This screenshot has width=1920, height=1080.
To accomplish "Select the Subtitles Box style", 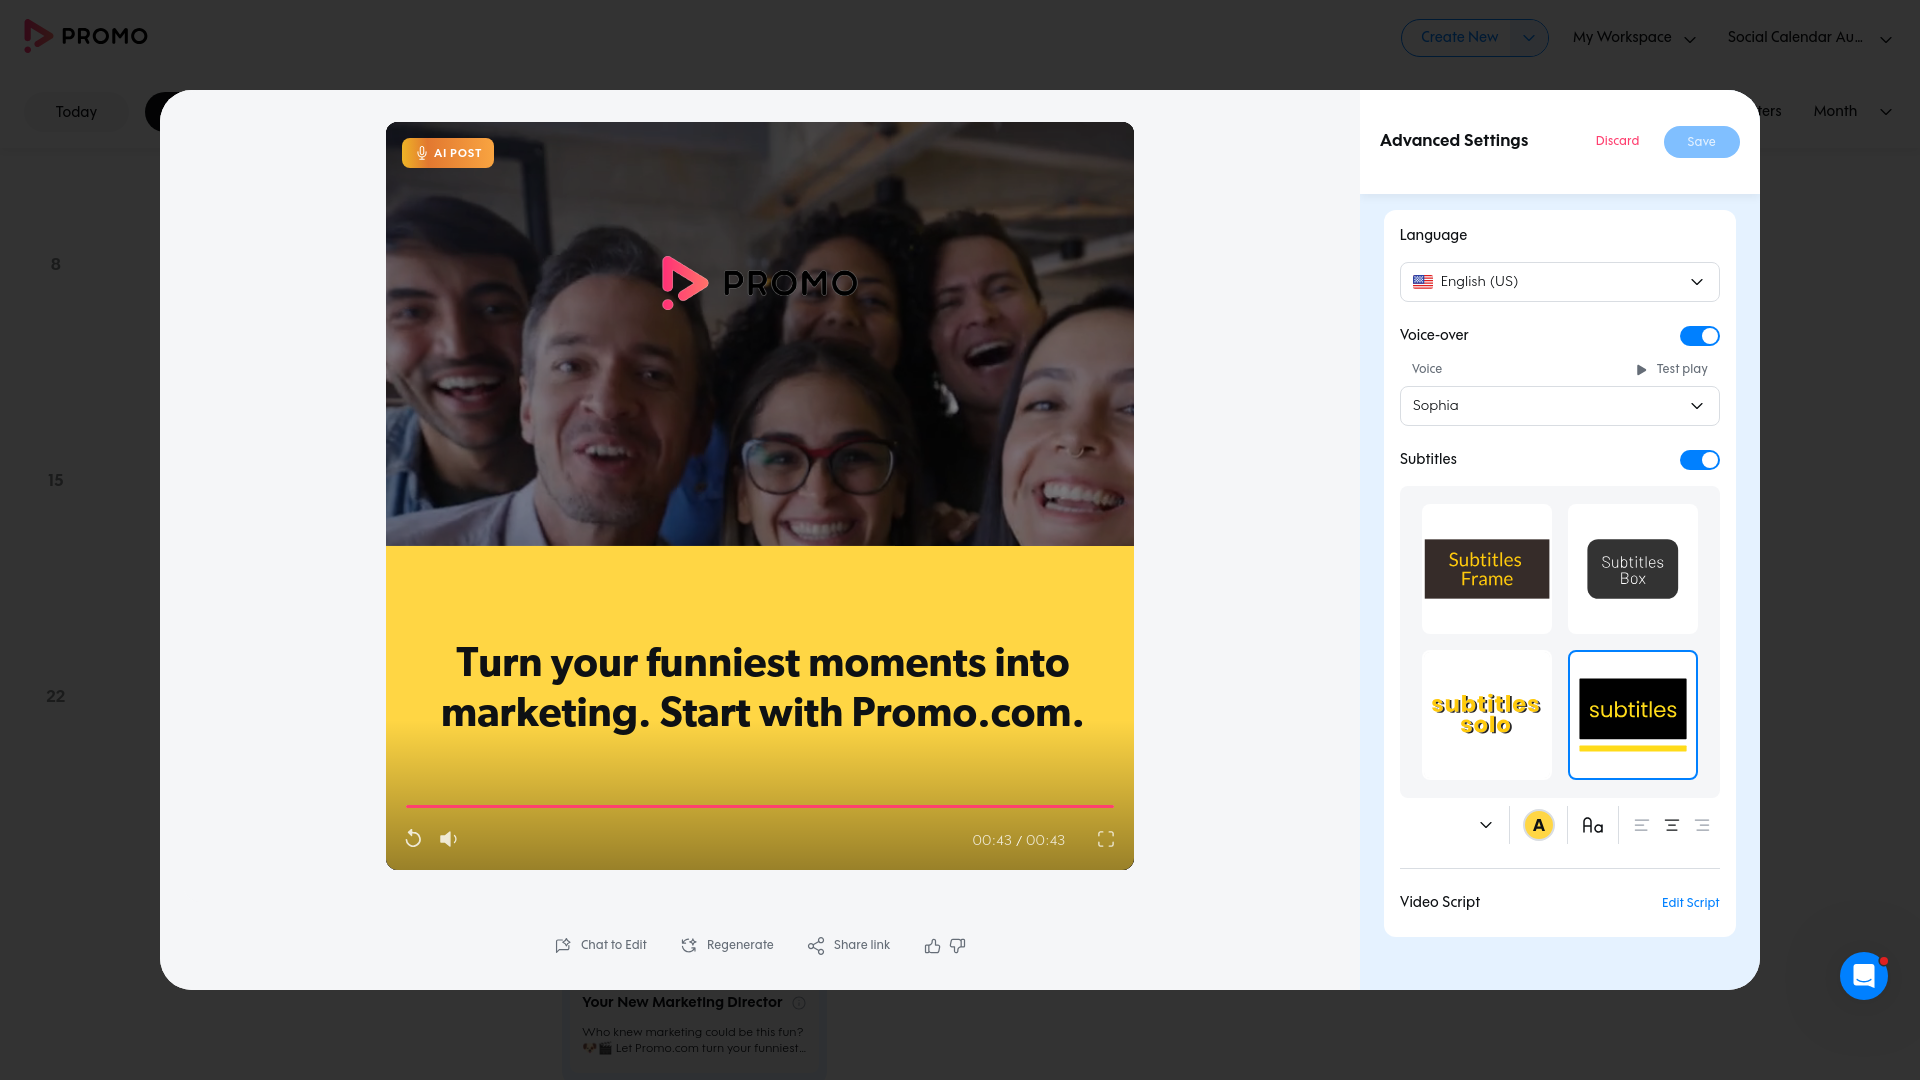I will pos(1633,569).
